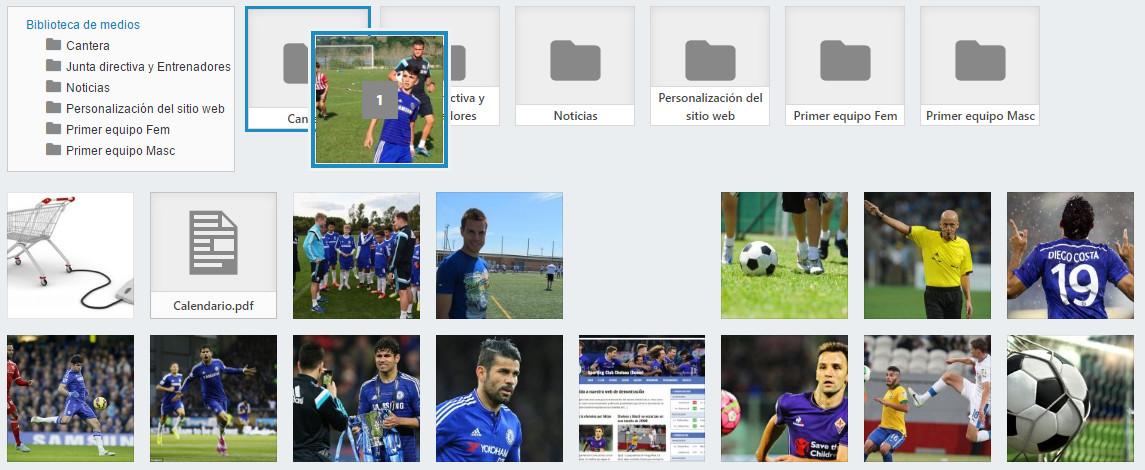This screenshot has width=1145, height=470.
Task: Select the soccer ball in net image
Action: pos(1069,398)
